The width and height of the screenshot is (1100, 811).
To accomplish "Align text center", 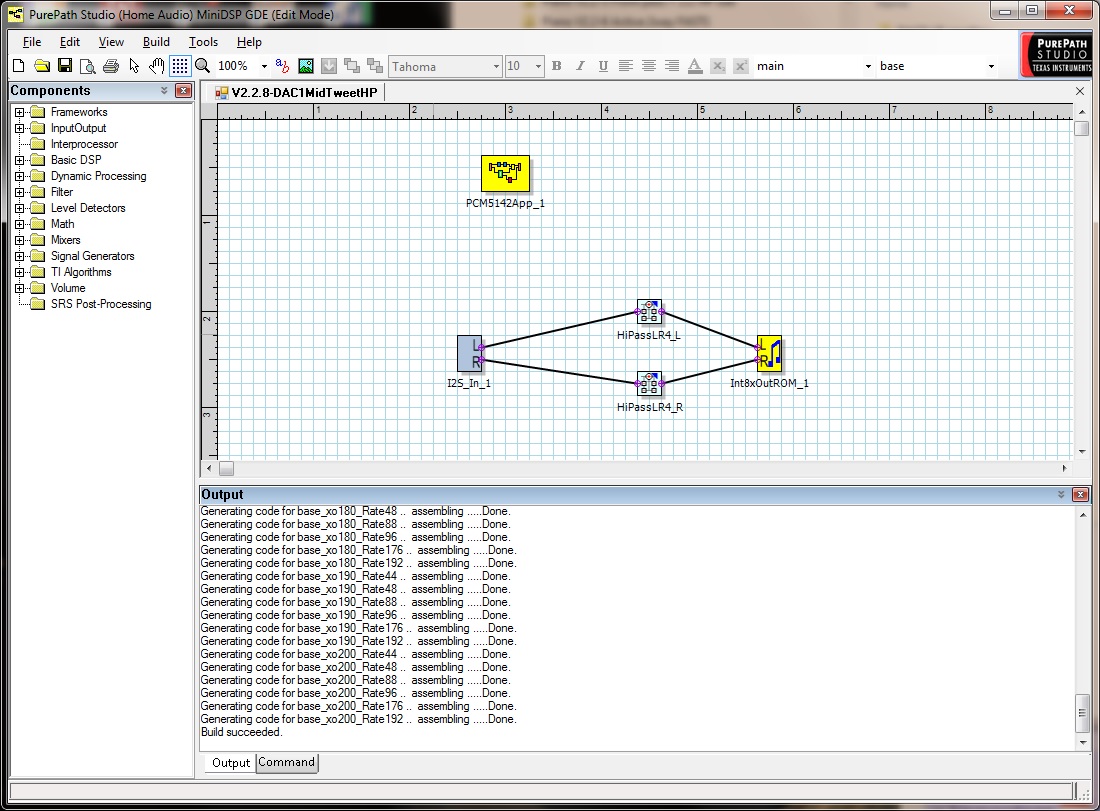I will (x=649, y=66).
